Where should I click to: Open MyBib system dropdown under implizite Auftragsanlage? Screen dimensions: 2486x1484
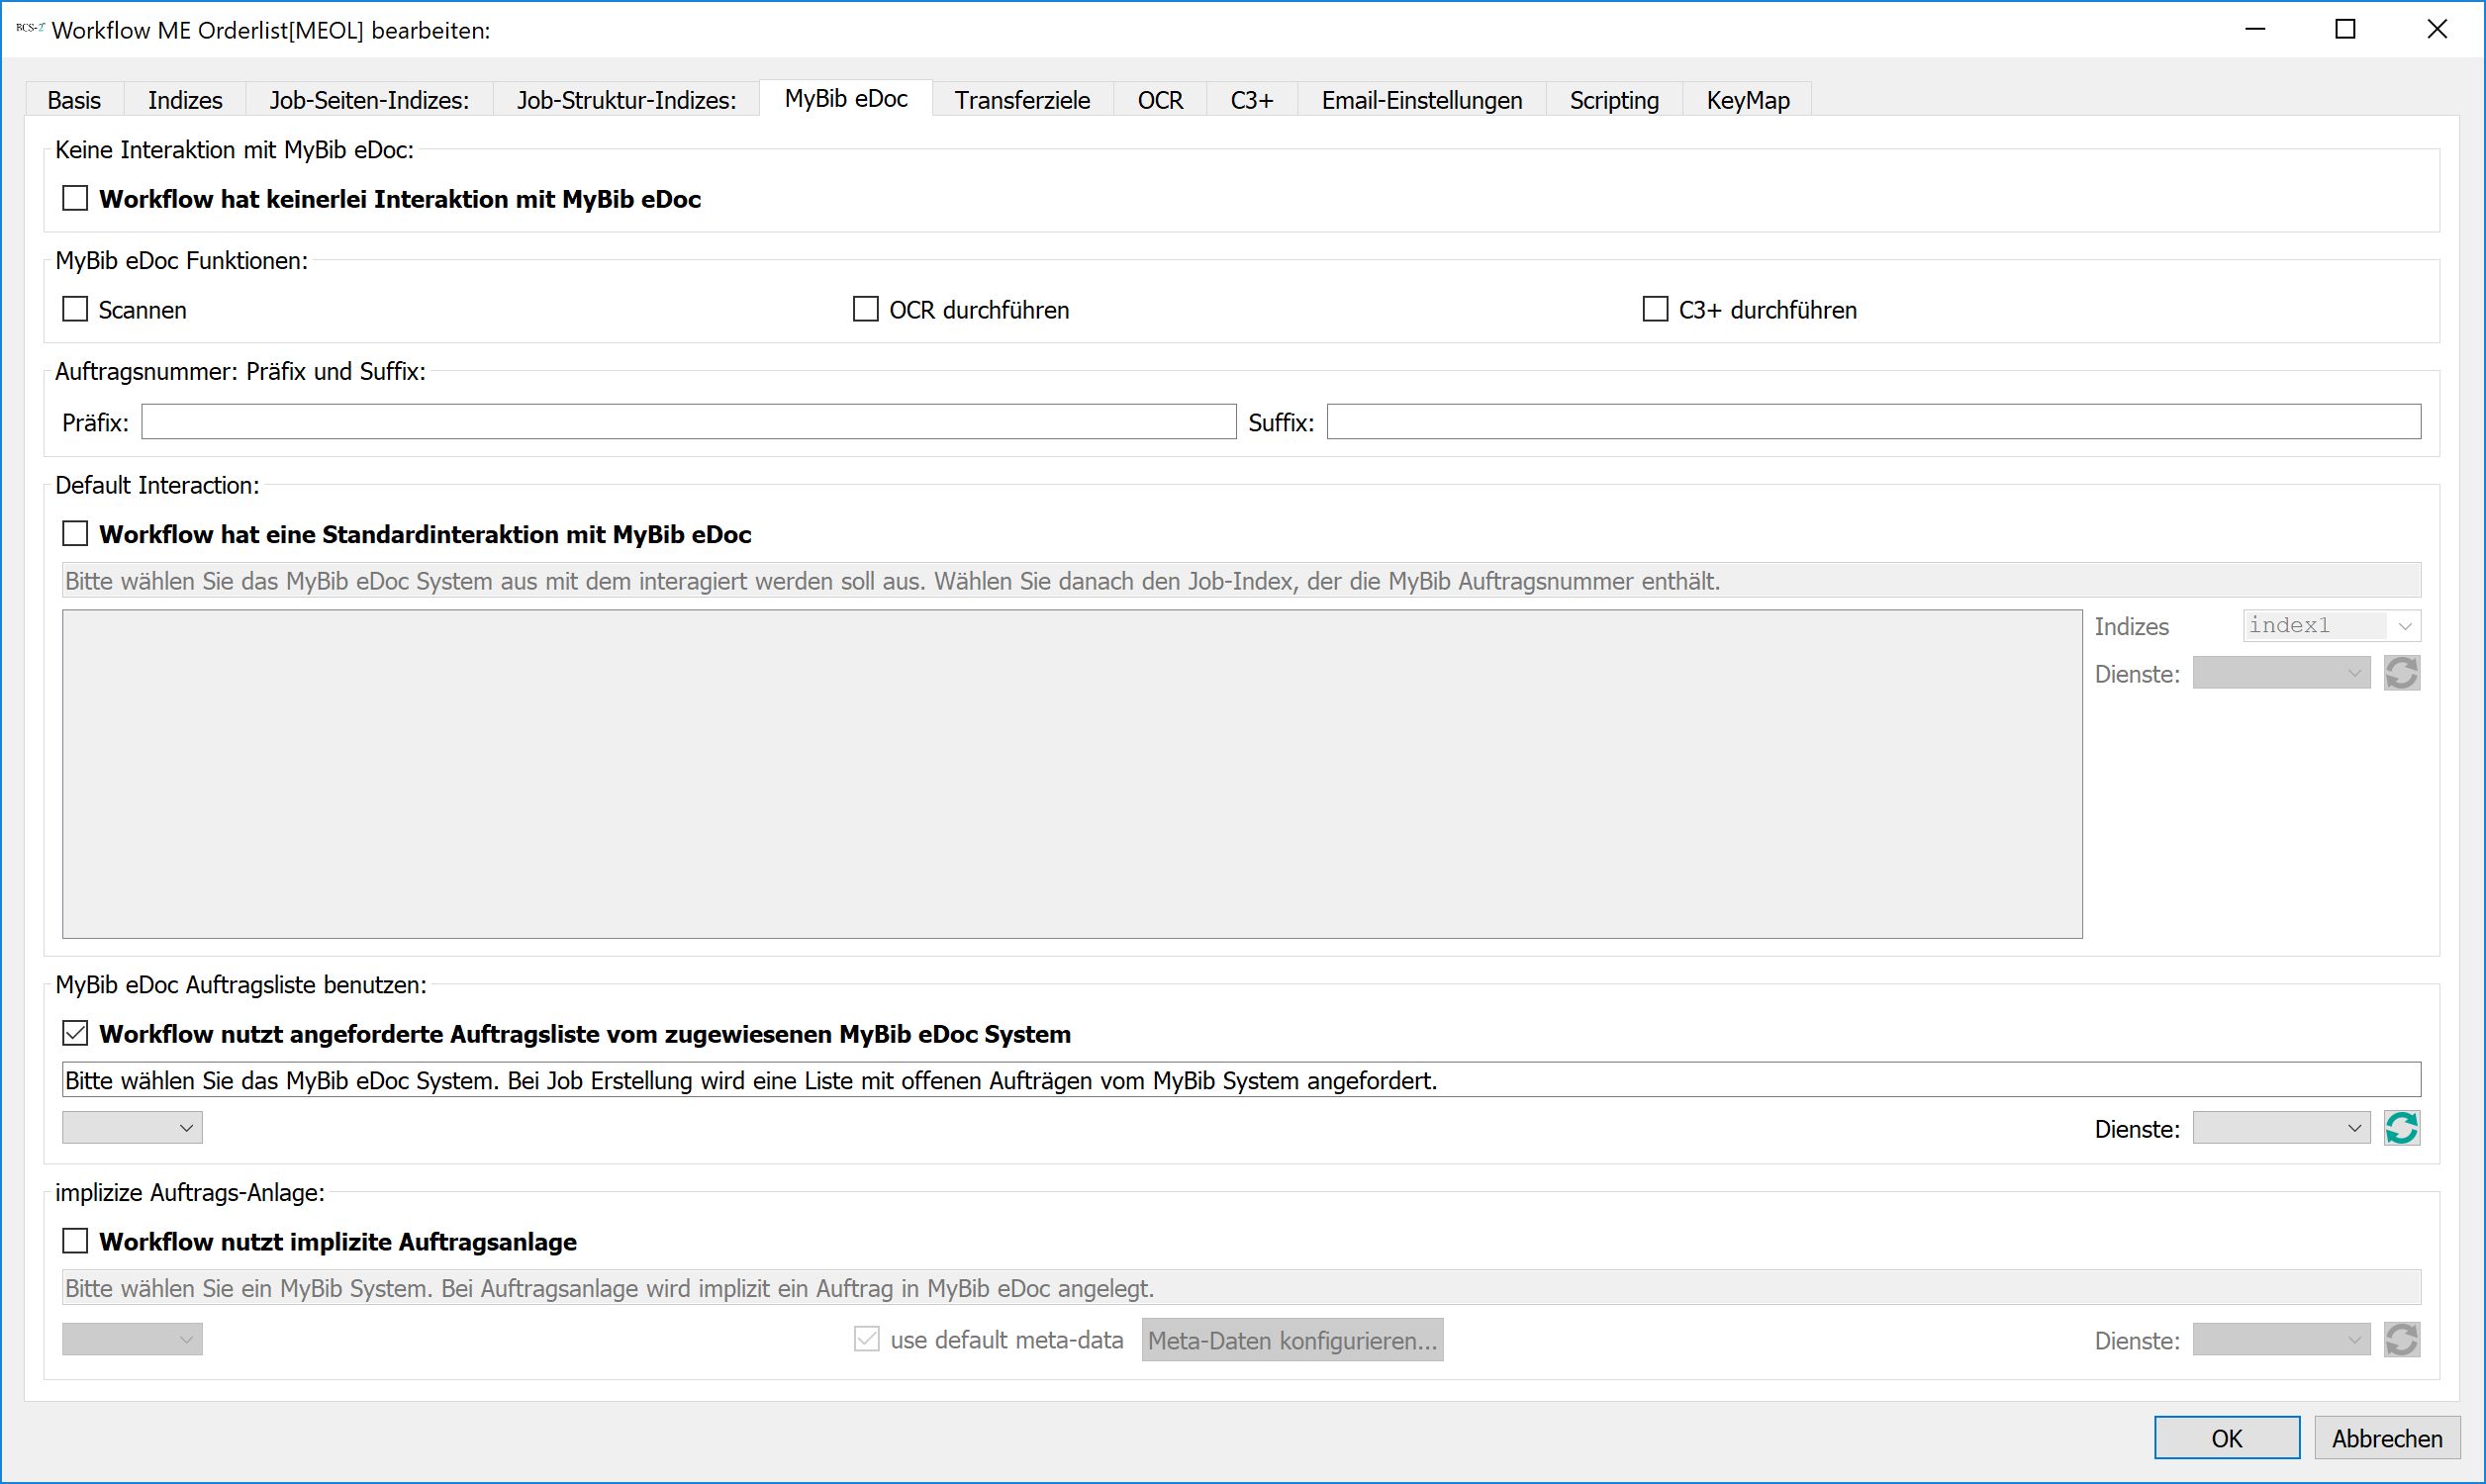click(x=132, y=1339)
